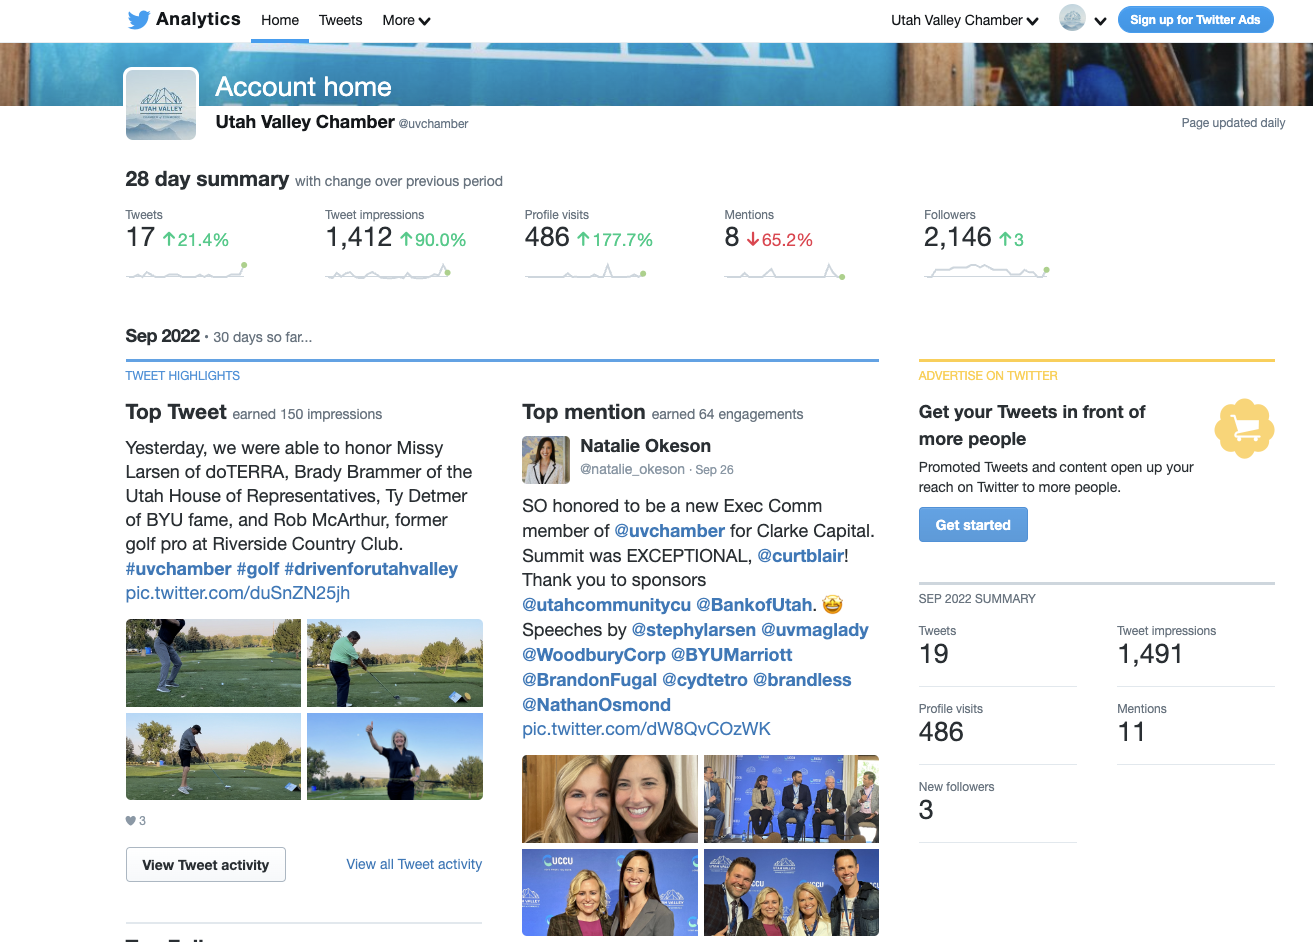Click the Twitter bird logo

coord(139,20)
